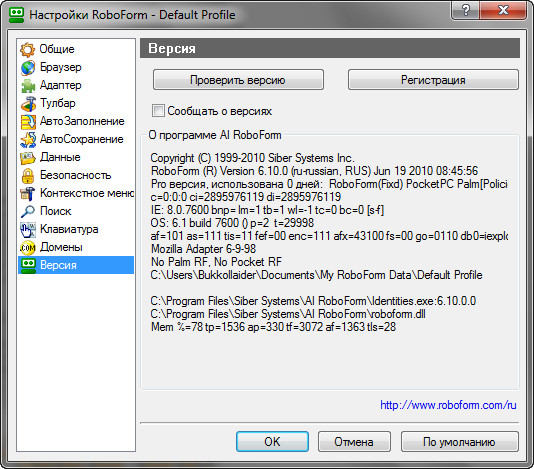Click Проверить версию button
The image size is (534, 469).
click(238, 80)
